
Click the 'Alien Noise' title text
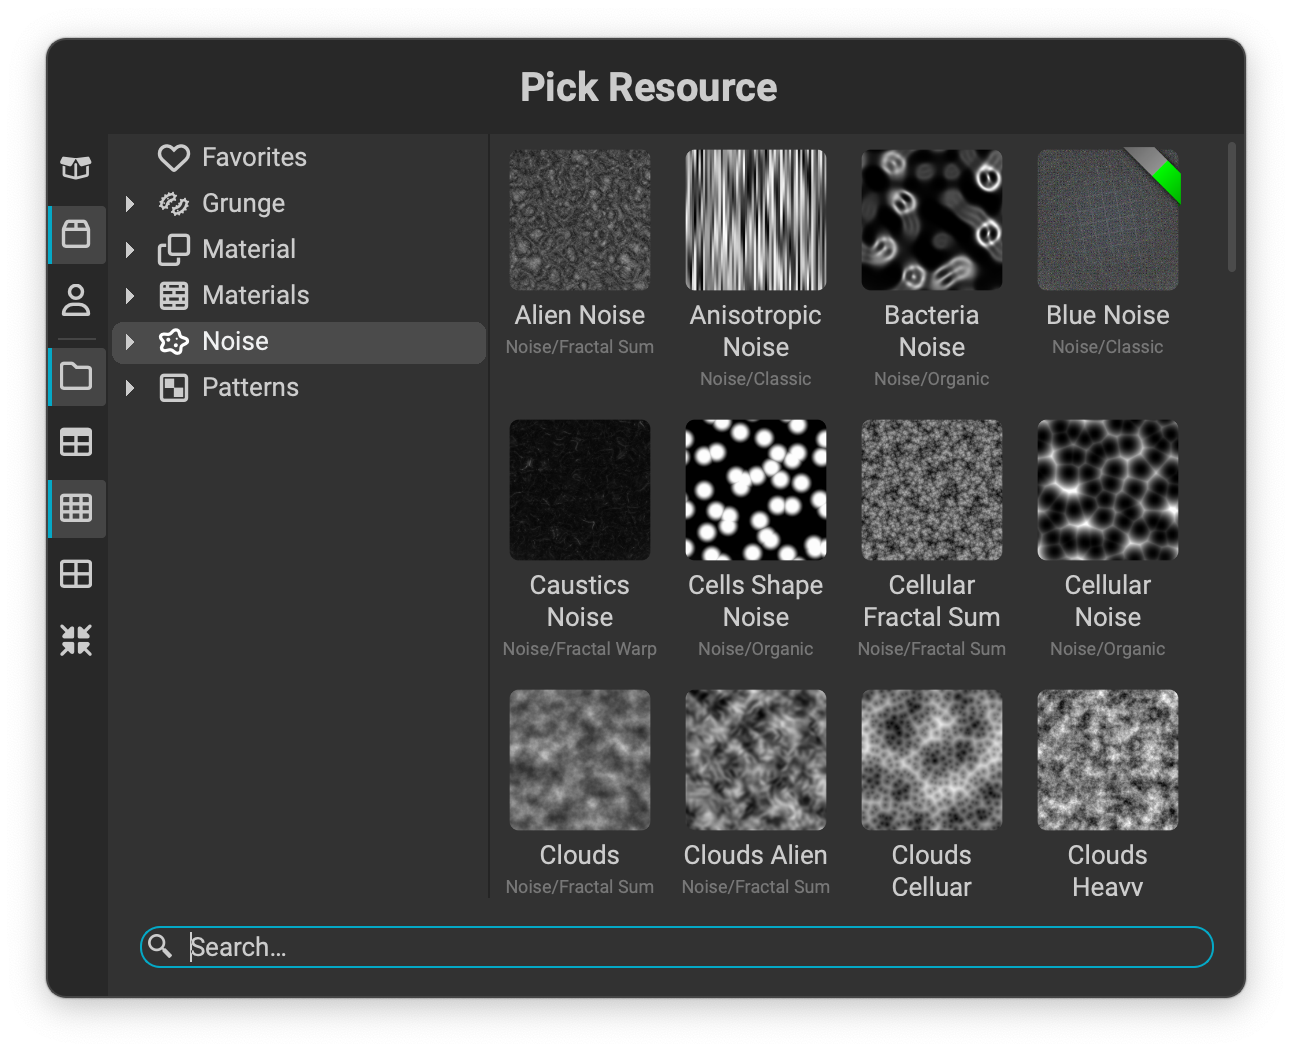pyautogui.click(x=580, y=315)
